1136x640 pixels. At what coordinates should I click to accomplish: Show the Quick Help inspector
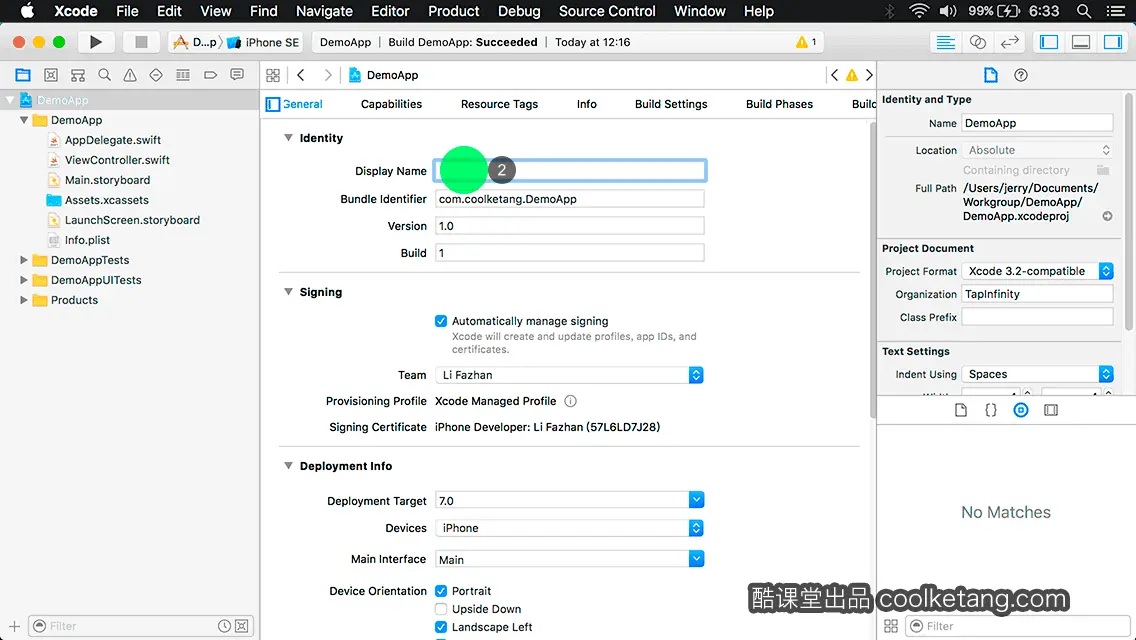tap(1021, 75)
